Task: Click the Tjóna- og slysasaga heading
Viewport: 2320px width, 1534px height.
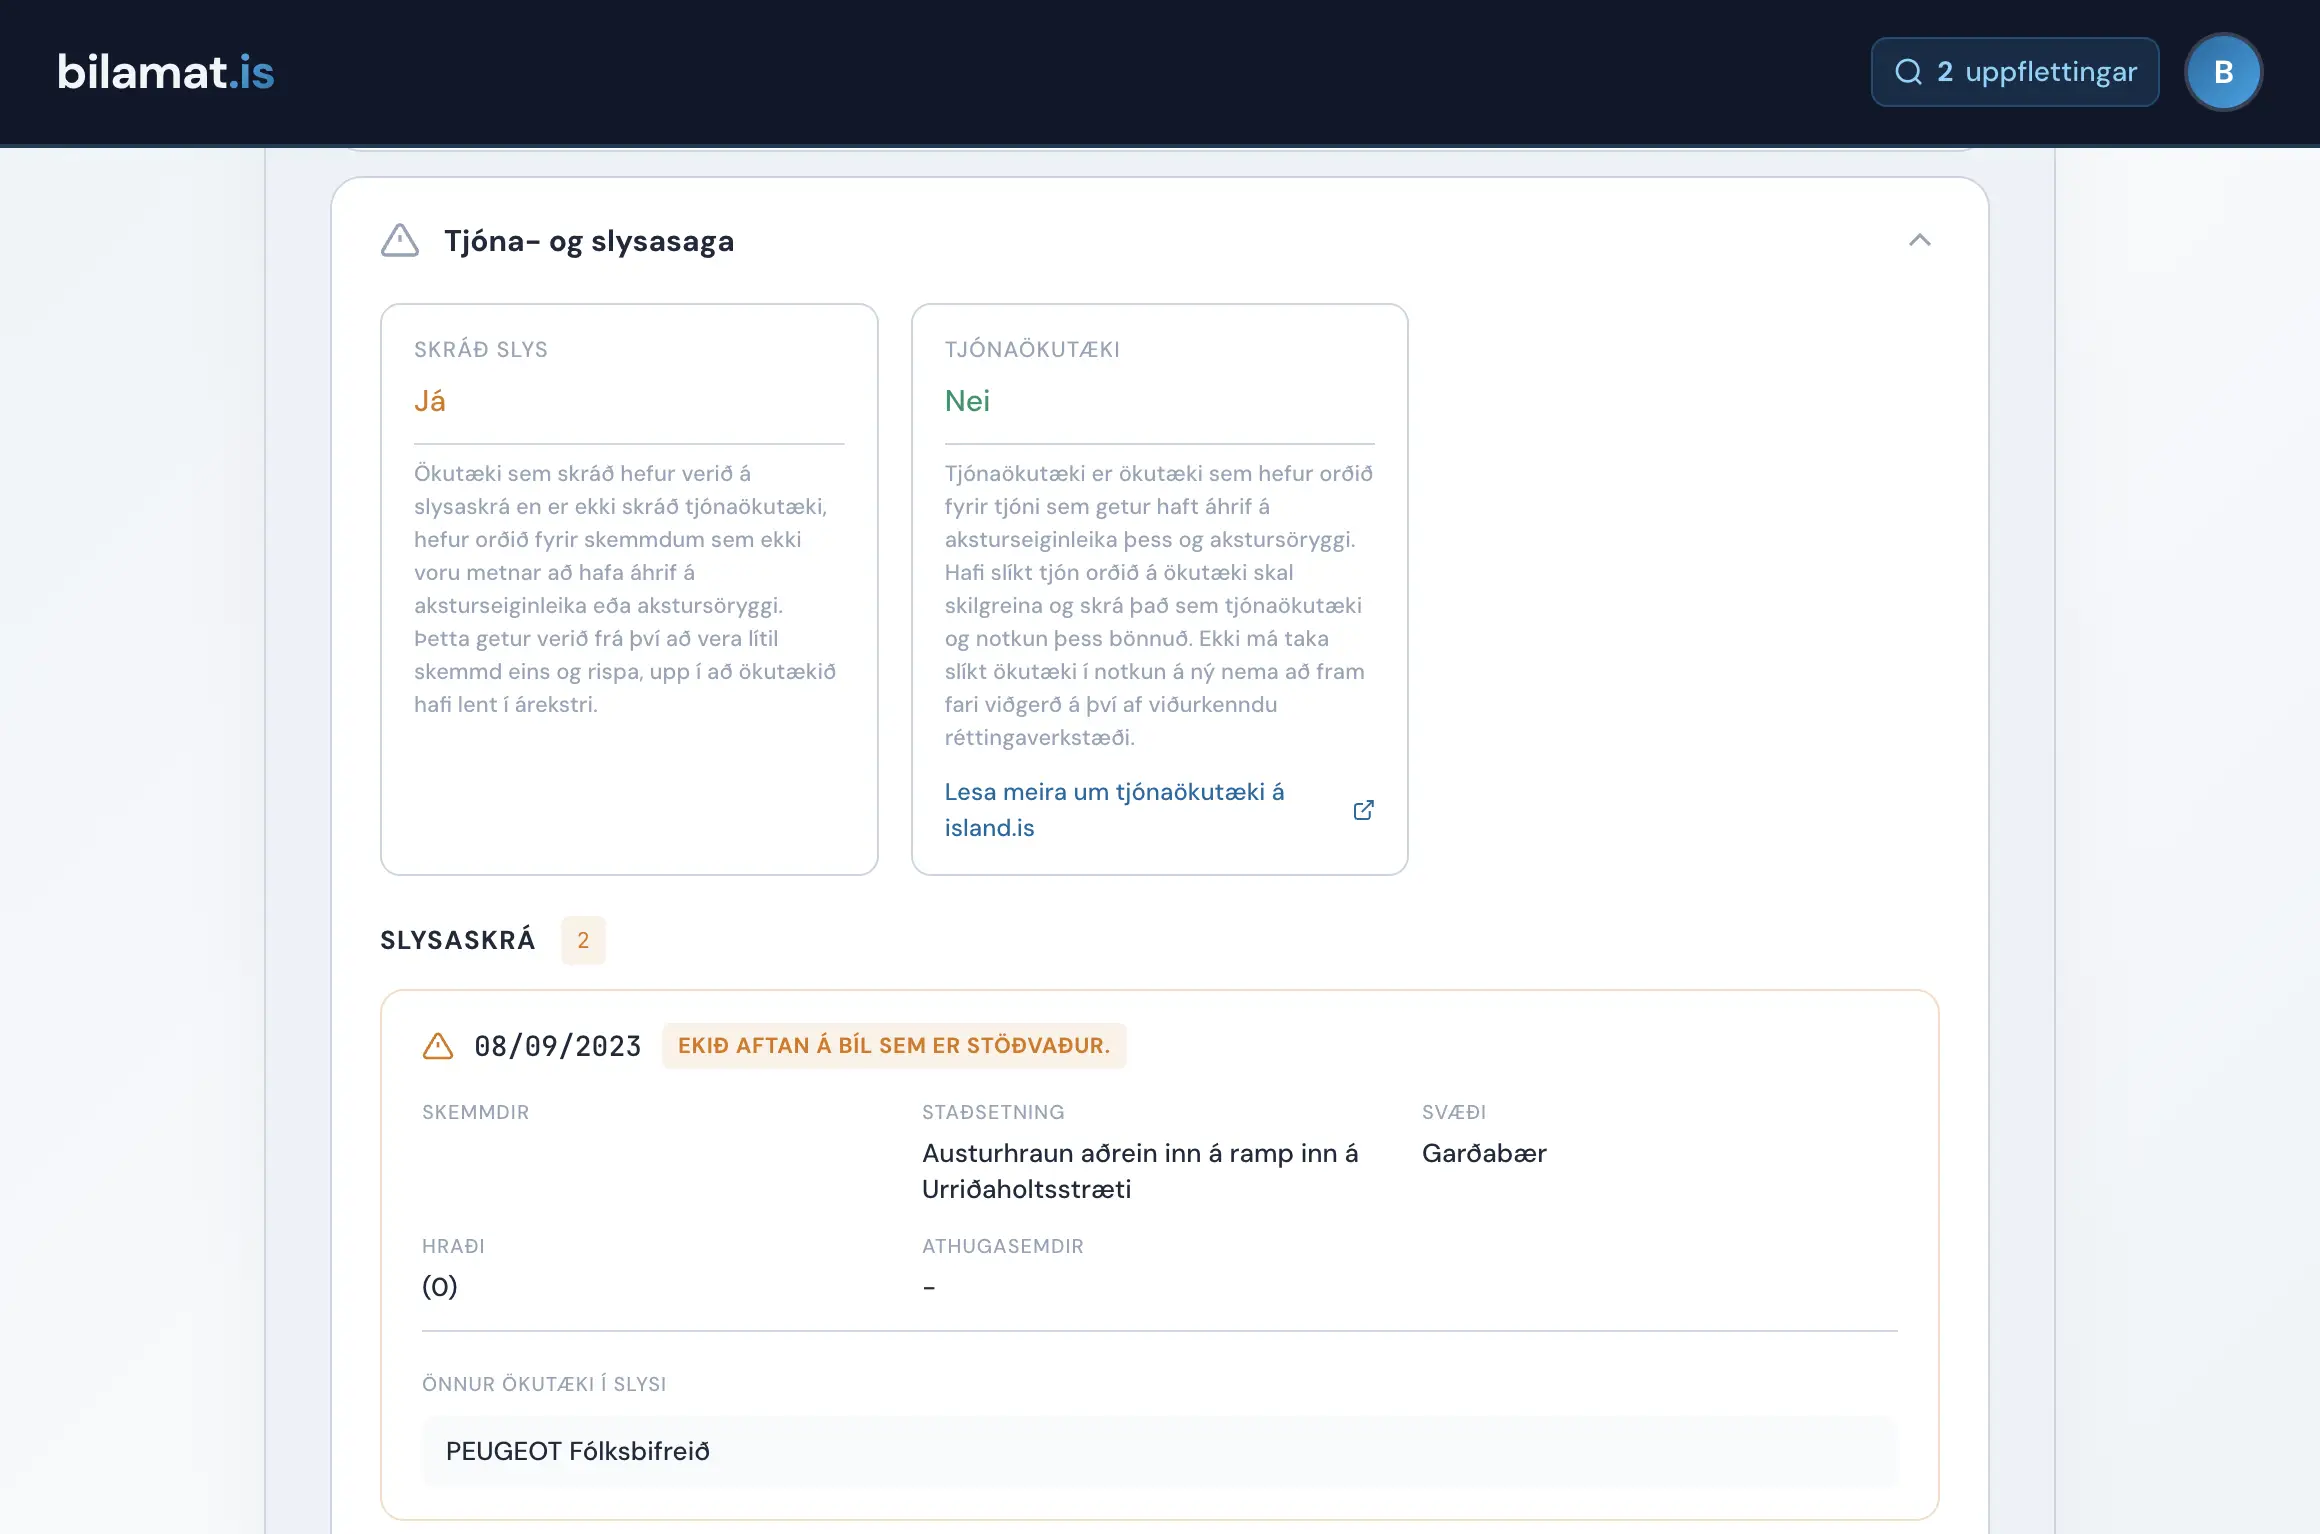Action: click(589, 241)
